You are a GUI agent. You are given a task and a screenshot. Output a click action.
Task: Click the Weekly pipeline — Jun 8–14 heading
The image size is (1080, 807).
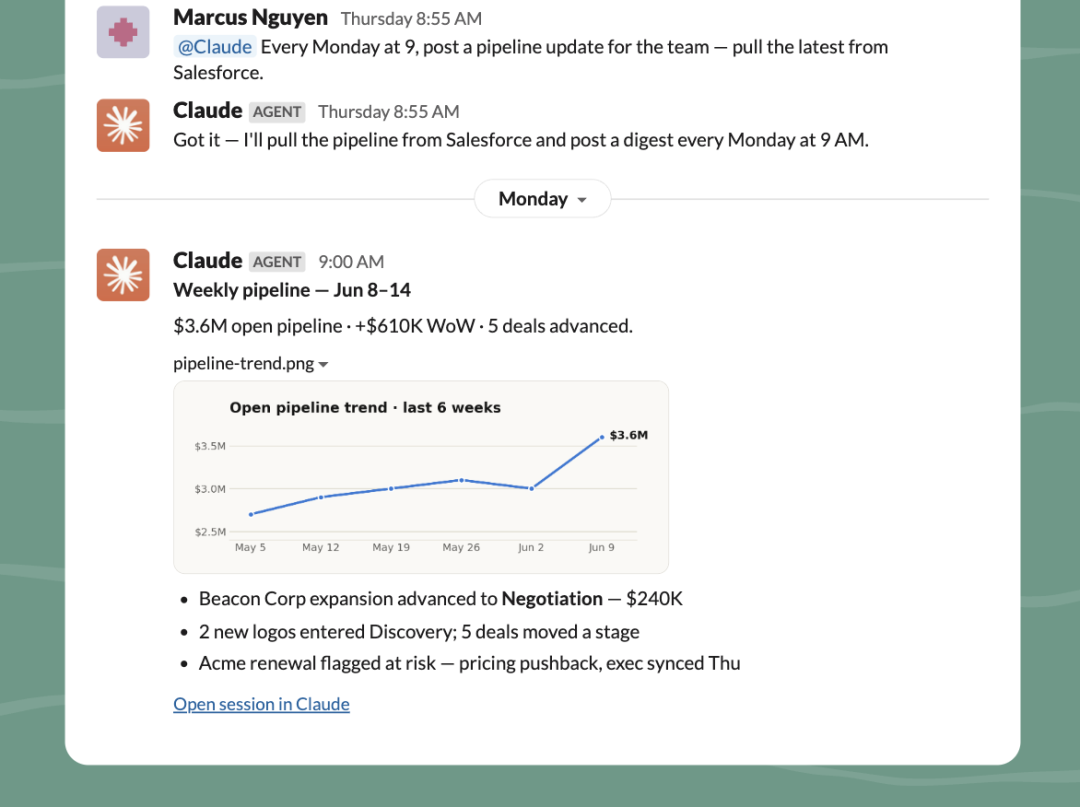pos(292,290)
